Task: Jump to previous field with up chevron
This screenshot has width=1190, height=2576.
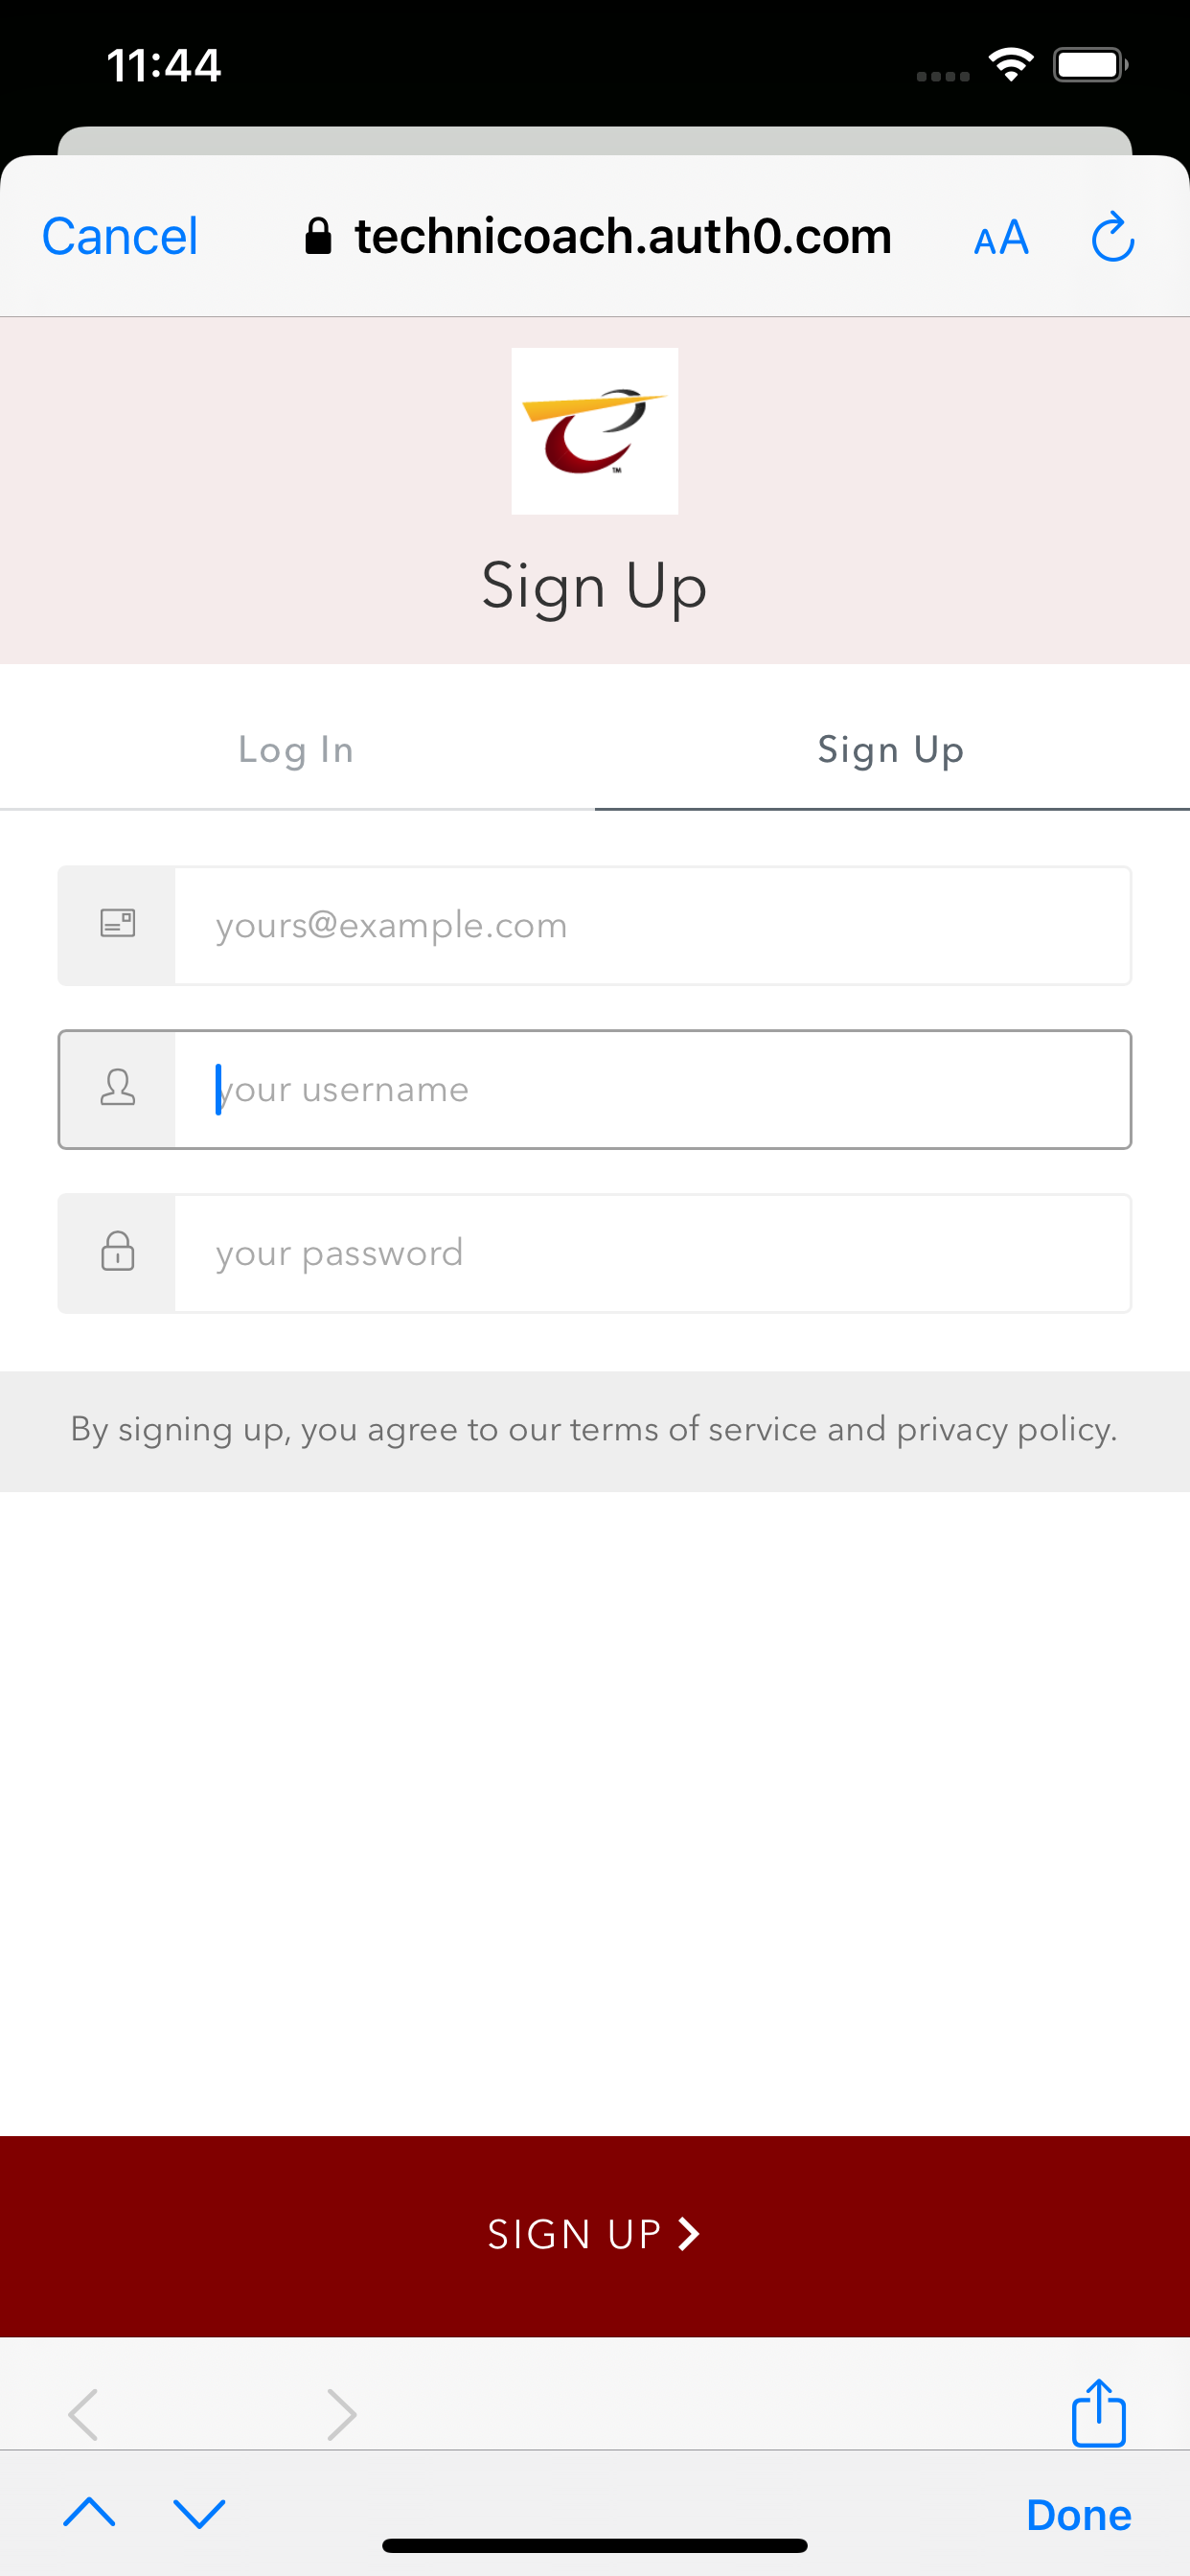Action: coord(89,2512)
